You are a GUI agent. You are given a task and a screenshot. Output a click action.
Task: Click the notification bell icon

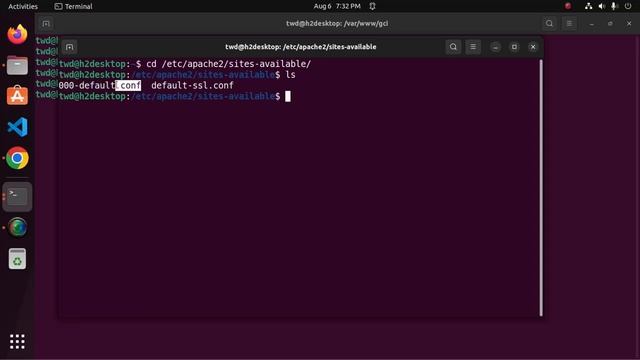click(372, 6)
